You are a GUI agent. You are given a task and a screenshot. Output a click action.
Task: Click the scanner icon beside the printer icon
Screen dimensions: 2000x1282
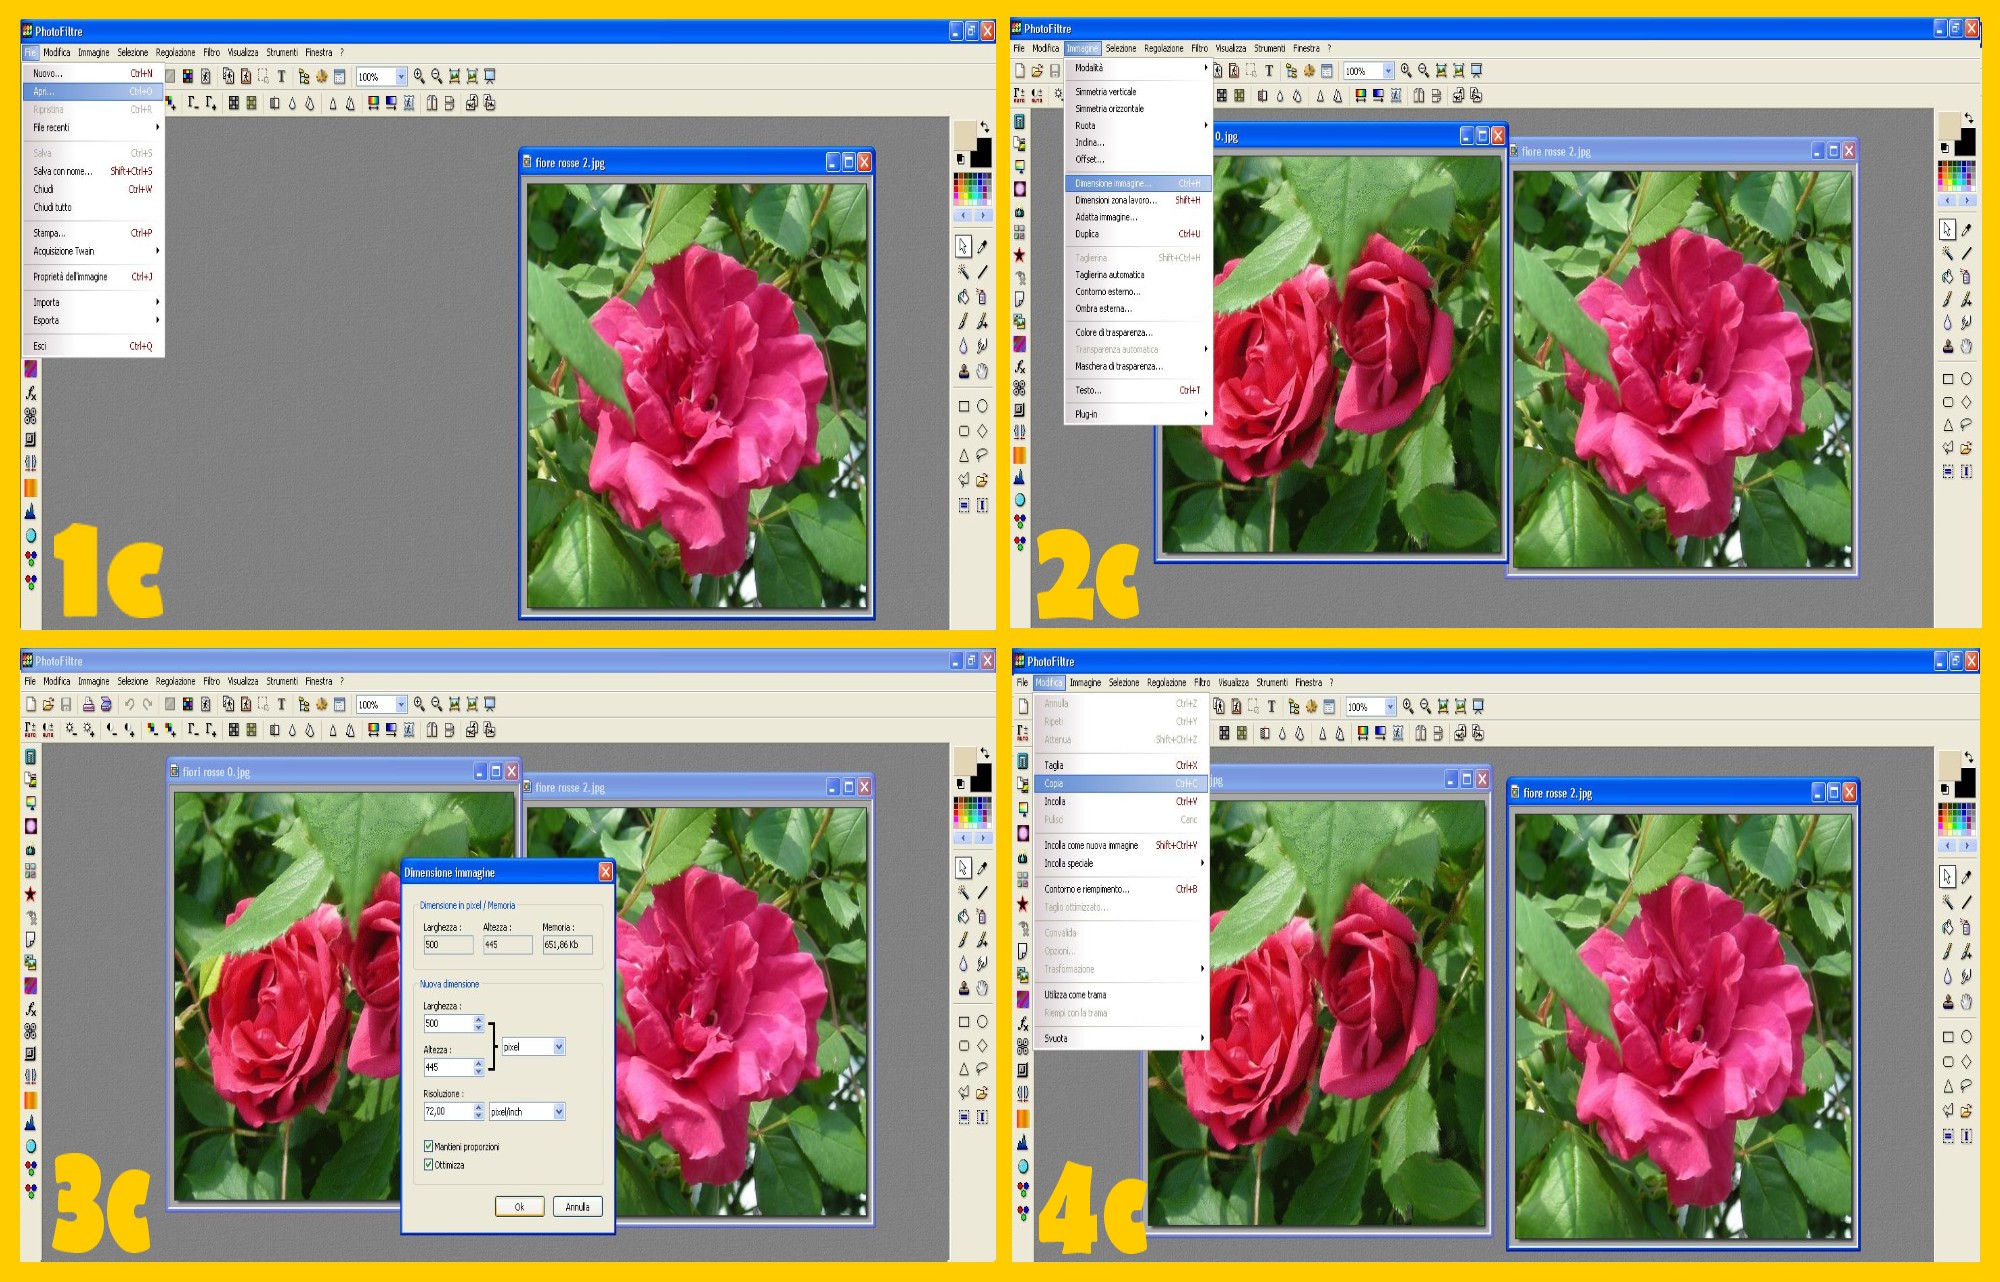106,704
